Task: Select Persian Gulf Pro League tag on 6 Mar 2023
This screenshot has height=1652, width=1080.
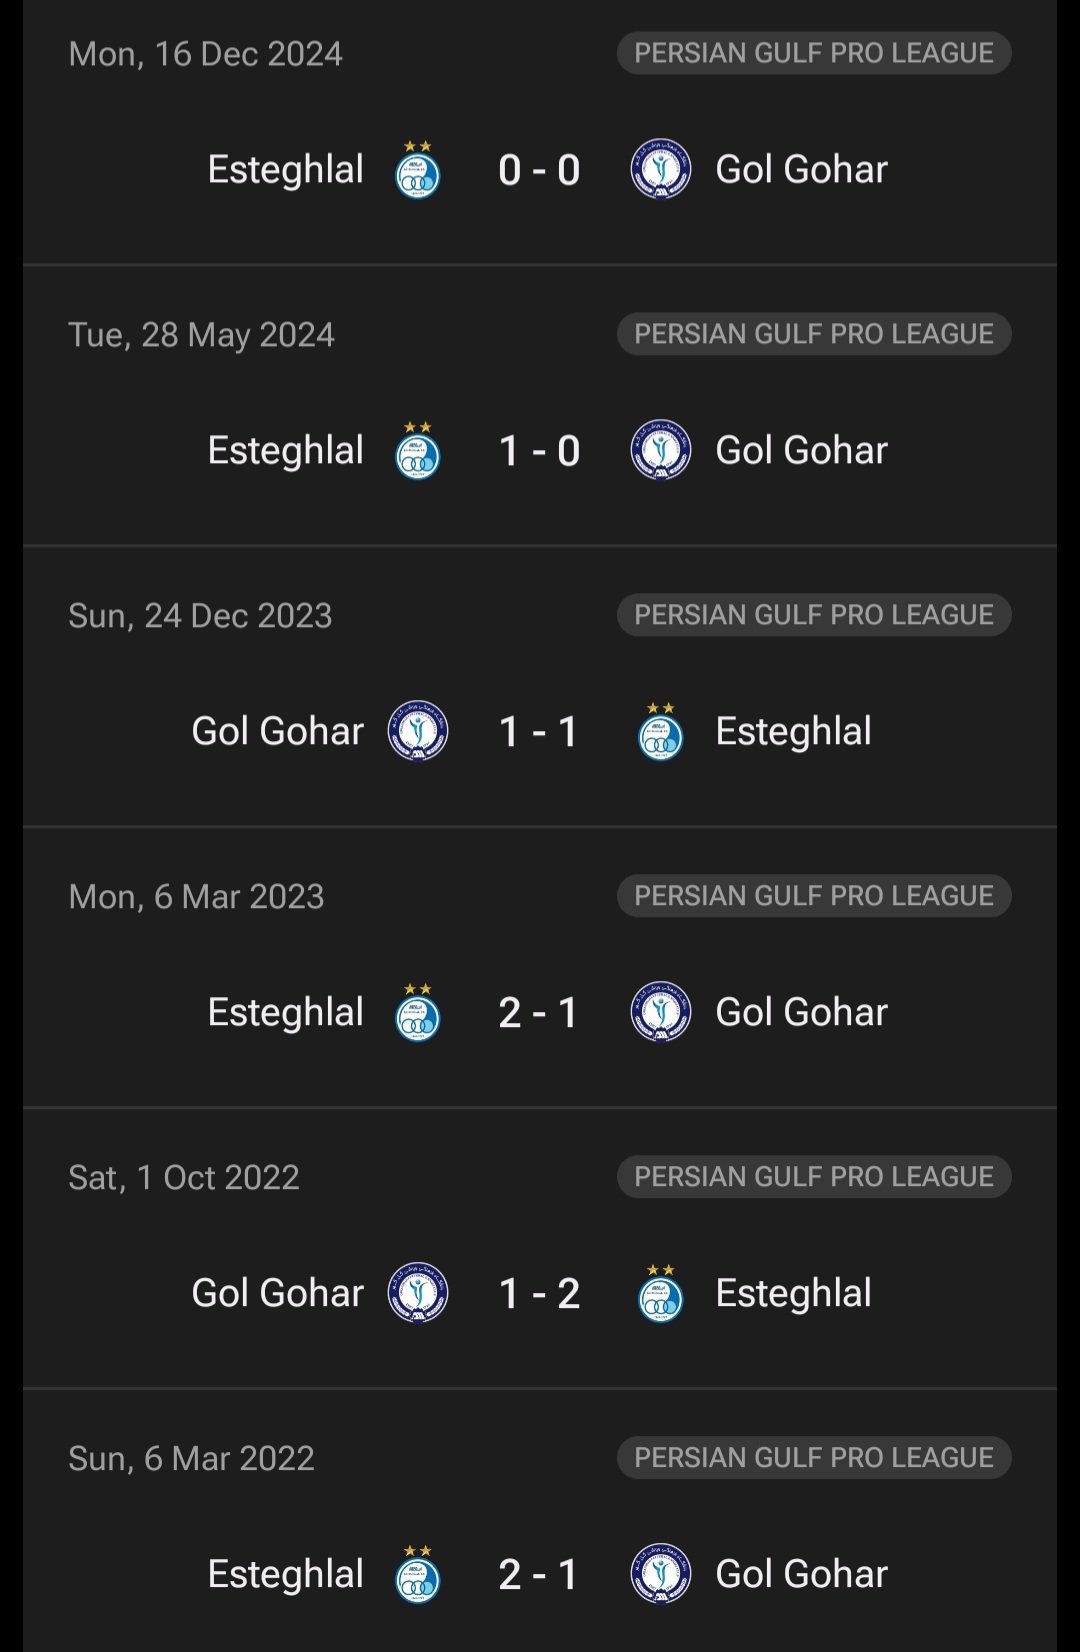Action: pyautogui.click(x=814, y=896)
